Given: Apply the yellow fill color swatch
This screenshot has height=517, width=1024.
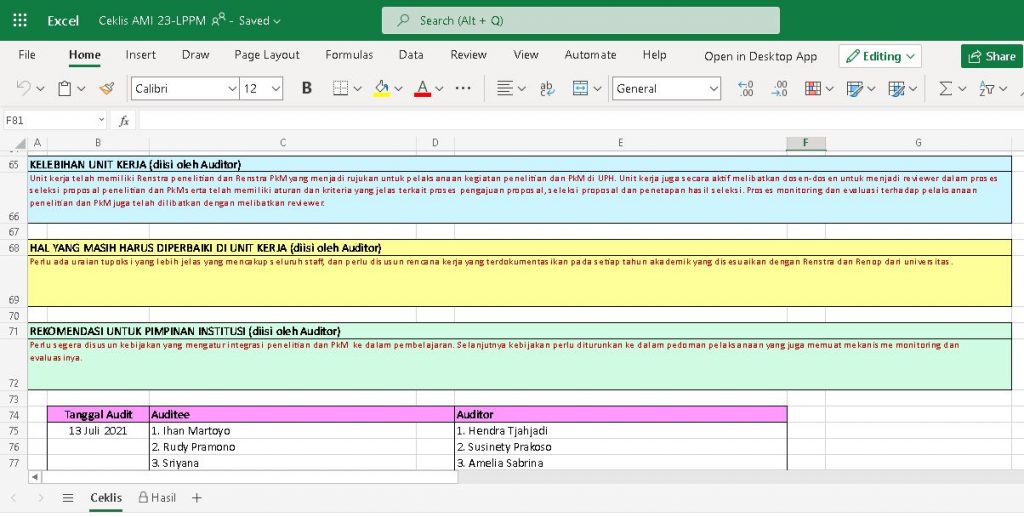Looking at the screenshot, I should 381,89.
